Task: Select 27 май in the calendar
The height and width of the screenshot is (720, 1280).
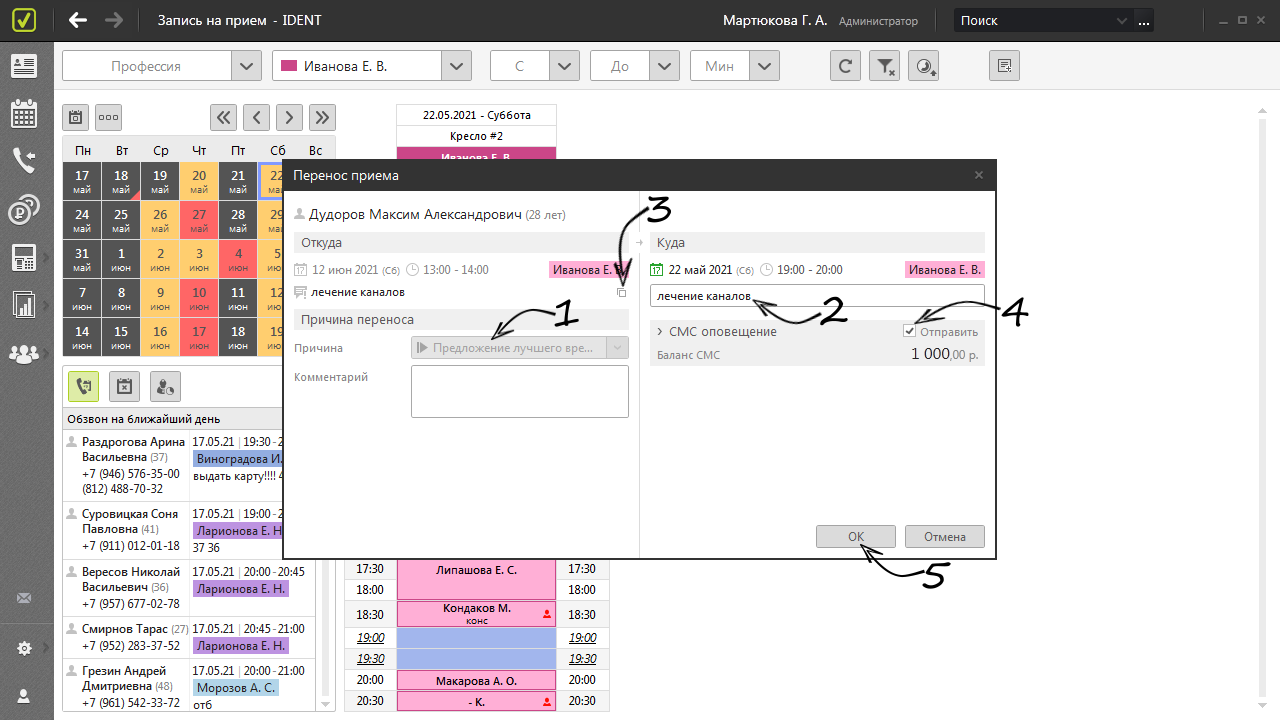Action: 199,220
